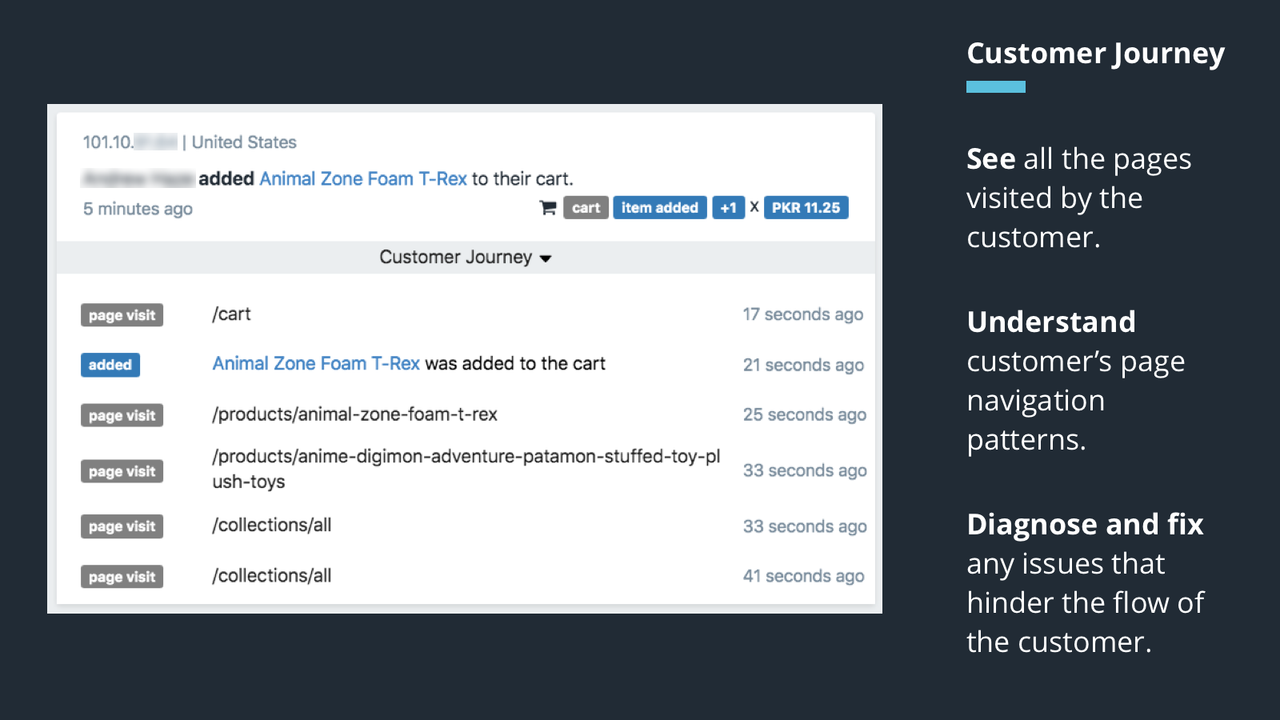This screenshot has height=720, width=1280.
Task: Open the Customer Journey dropdown arrow
Action: point(545,258)
